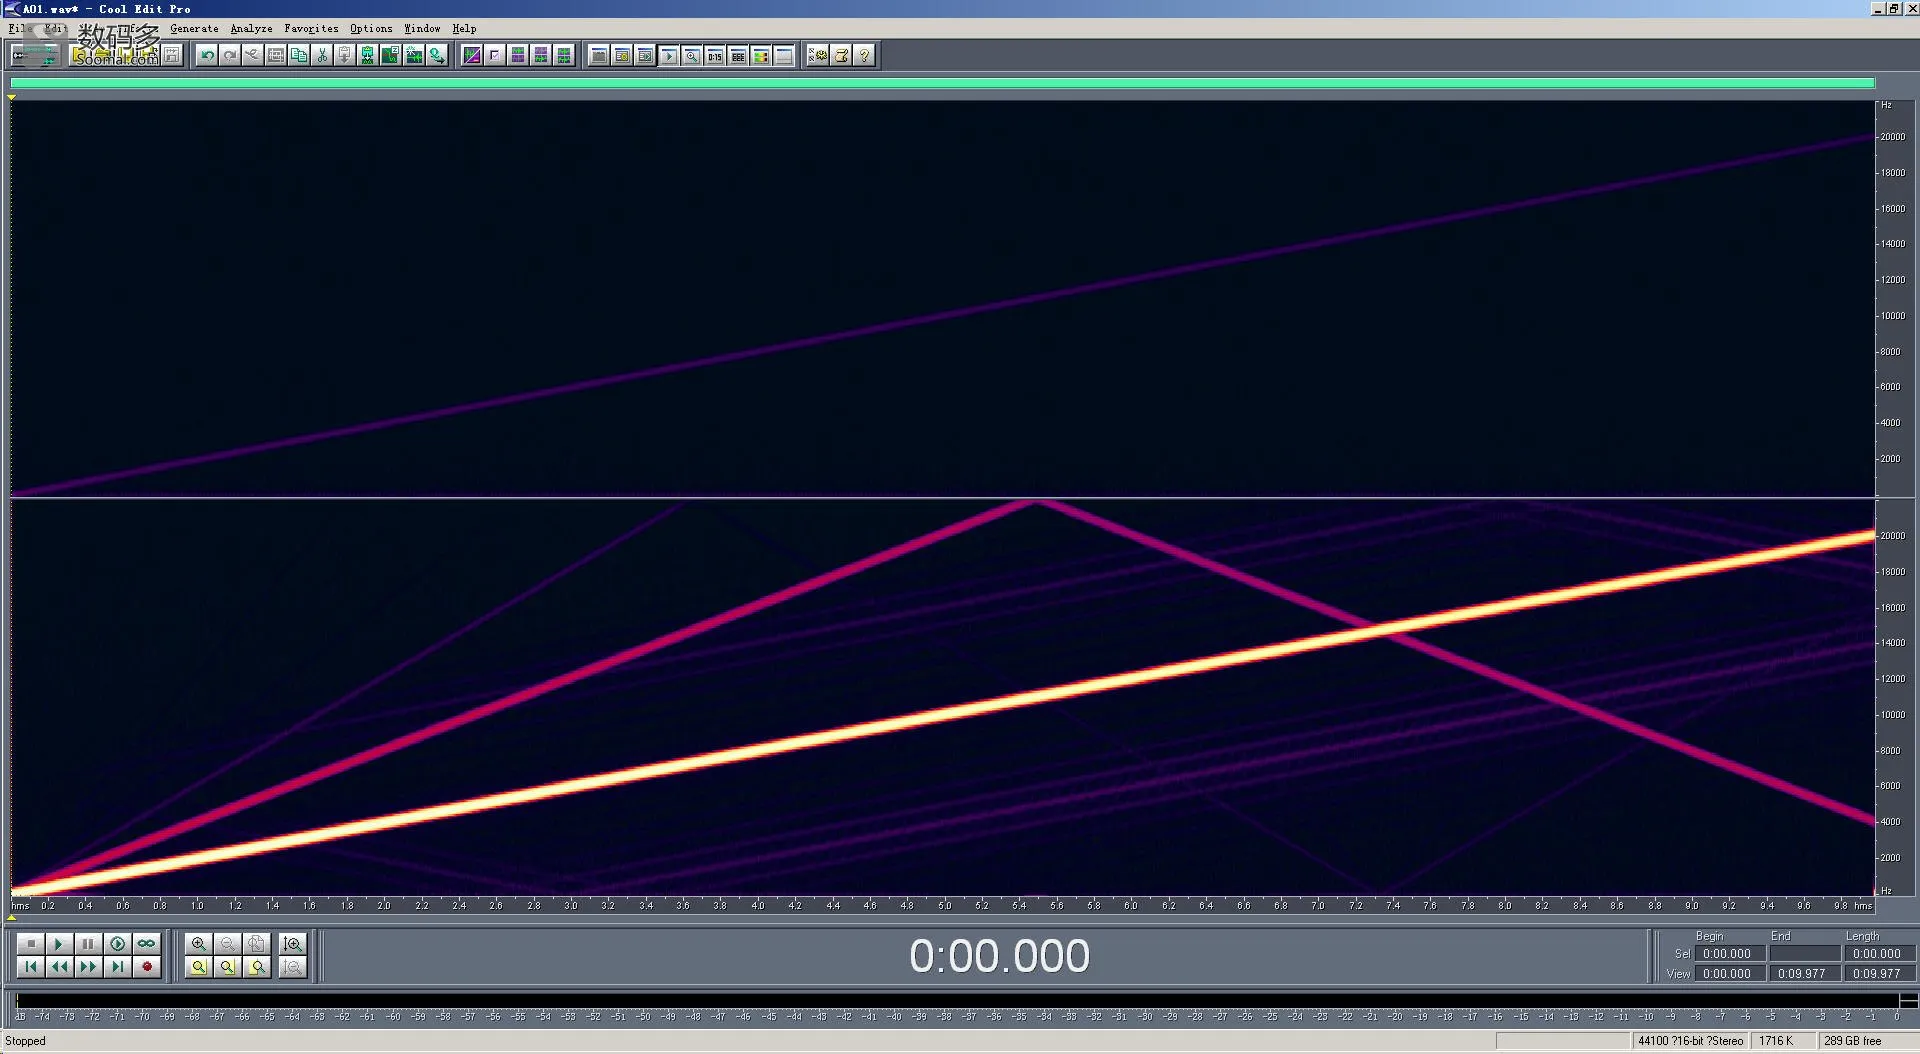Viewport: 1920px width, 1054px height.
Task: Click the 44100 16-bit Stereo status entry
Action: (x=1690, y=1042)
